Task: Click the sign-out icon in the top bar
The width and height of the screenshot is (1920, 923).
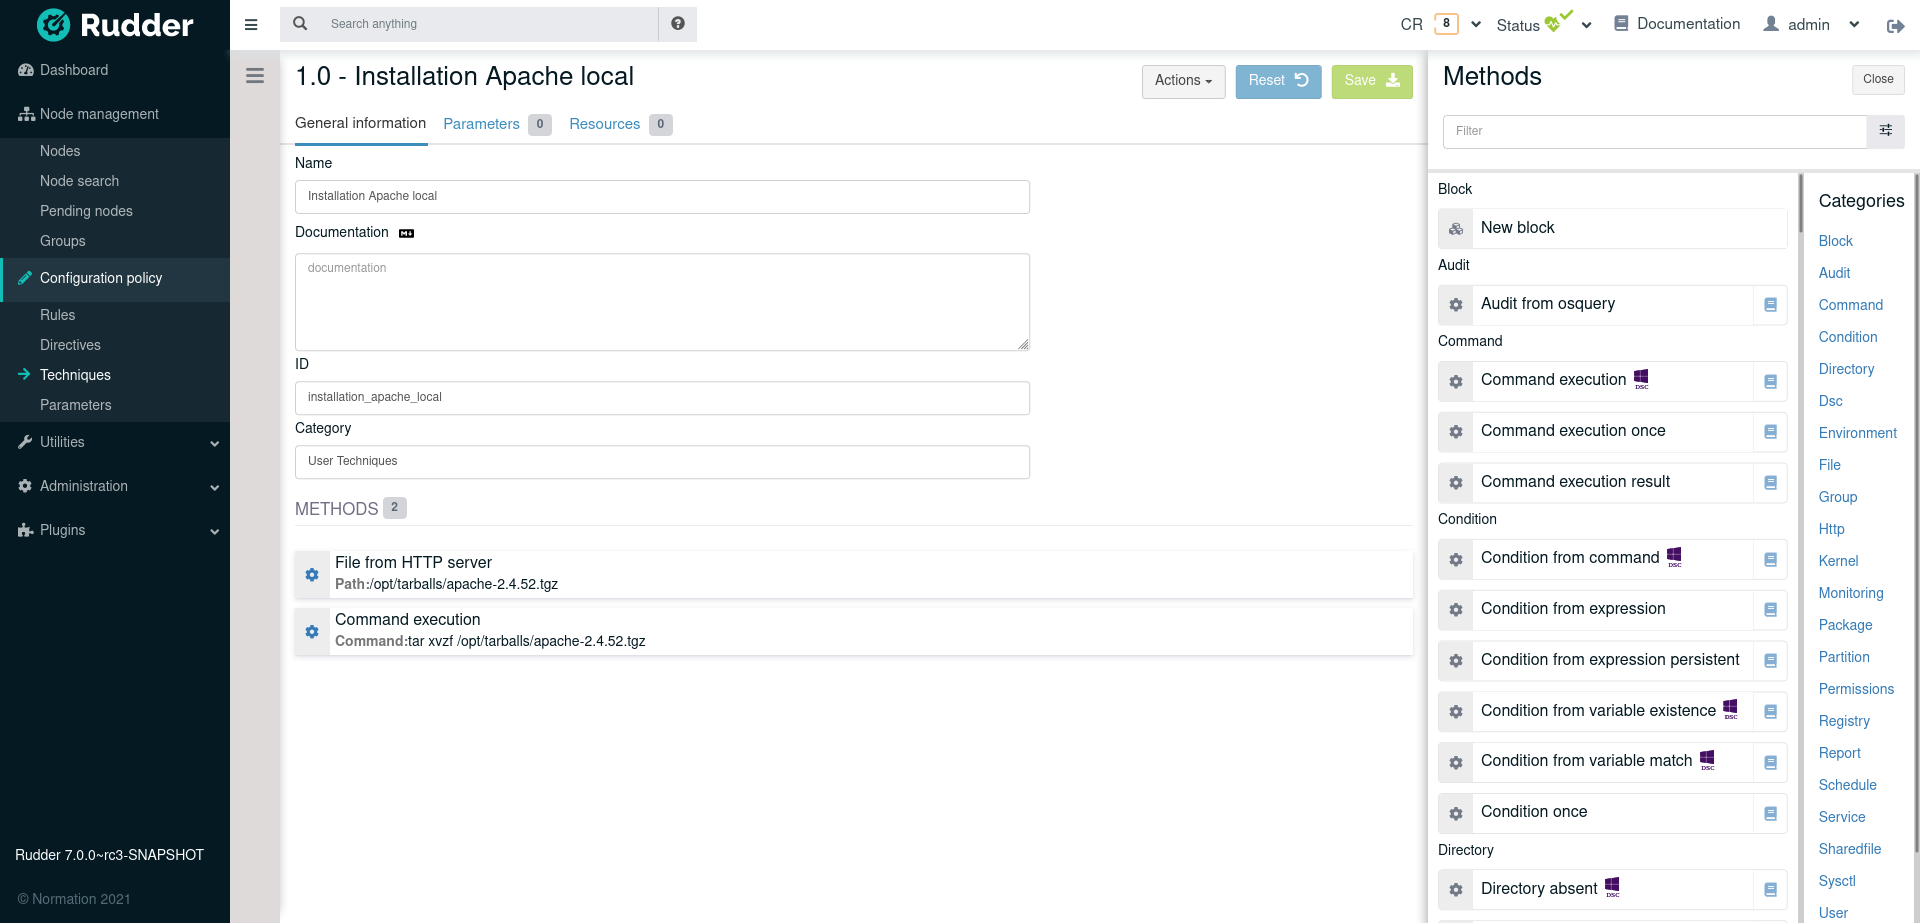Action: [1896, 25]
